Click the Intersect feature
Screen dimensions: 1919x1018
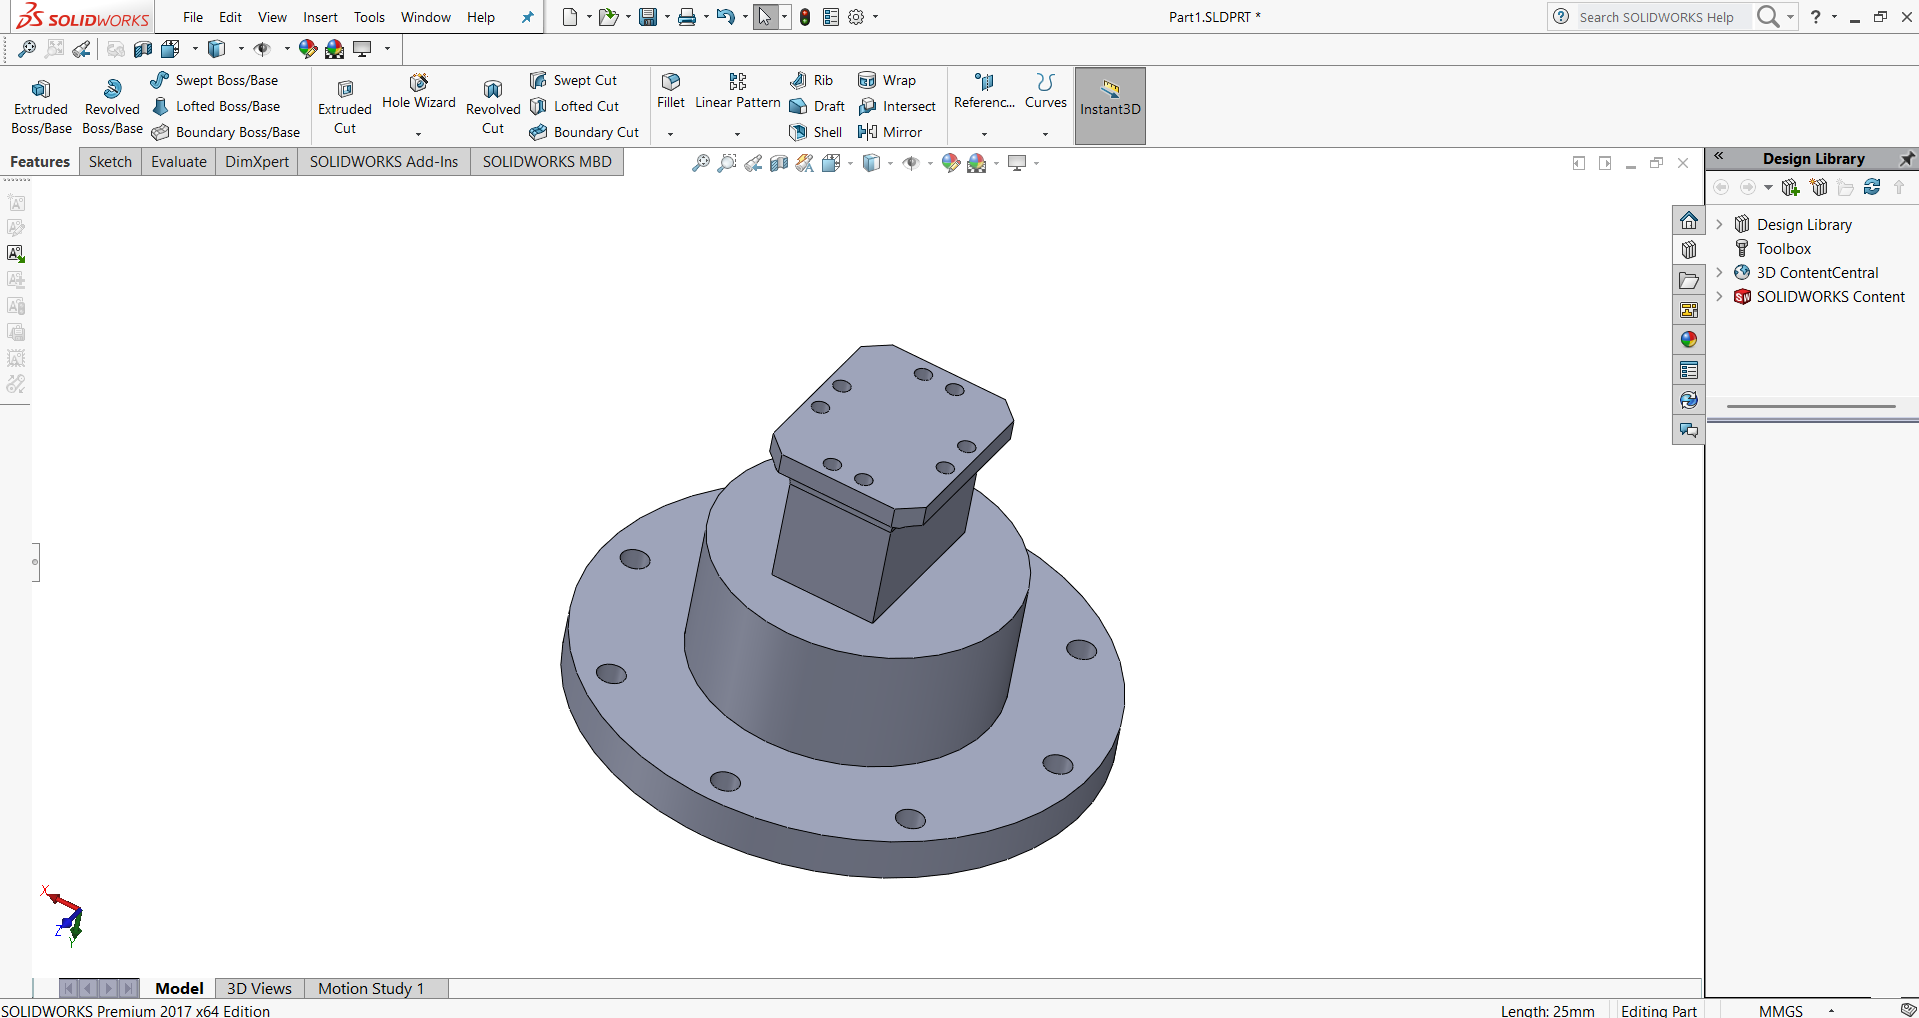[897, 106]
